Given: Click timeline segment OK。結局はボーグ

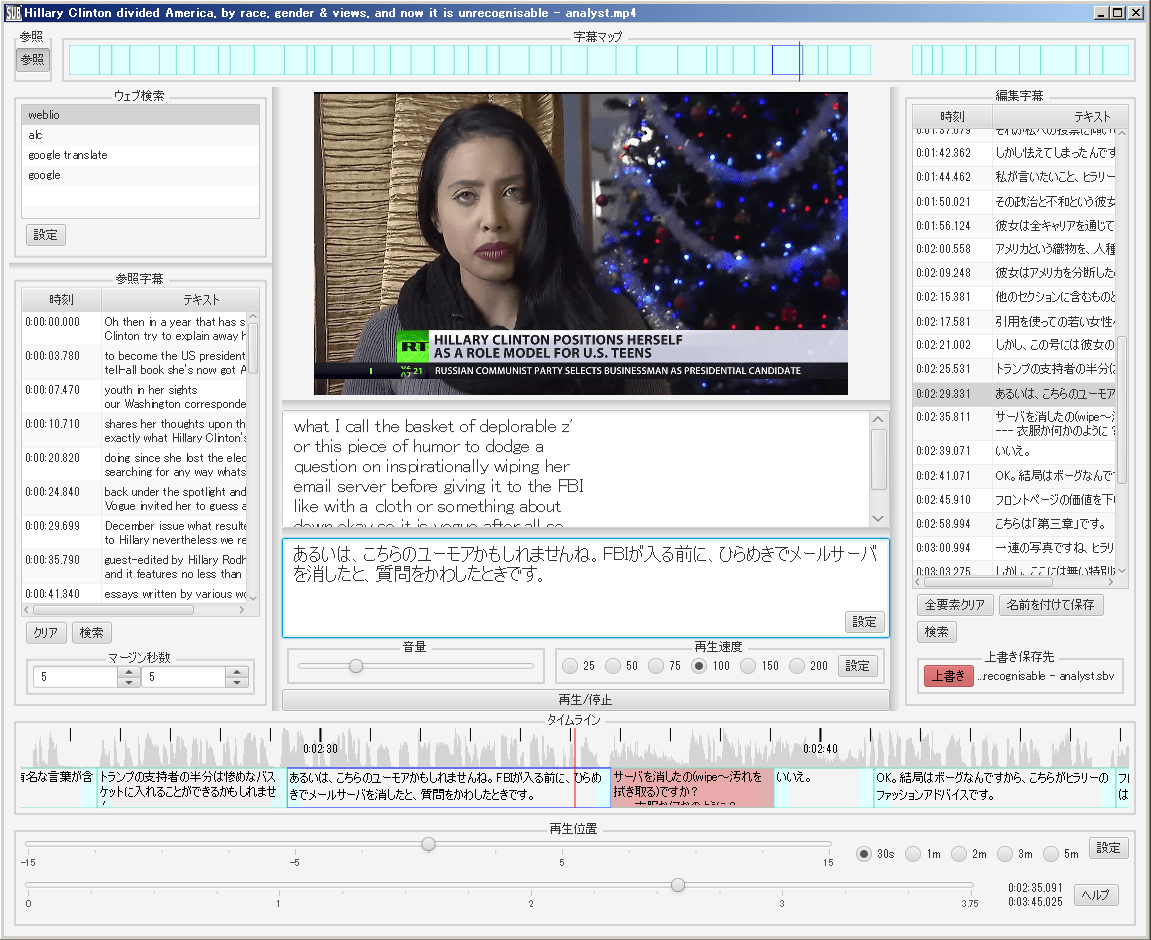Looking at the screenshot, I should 994,787.
